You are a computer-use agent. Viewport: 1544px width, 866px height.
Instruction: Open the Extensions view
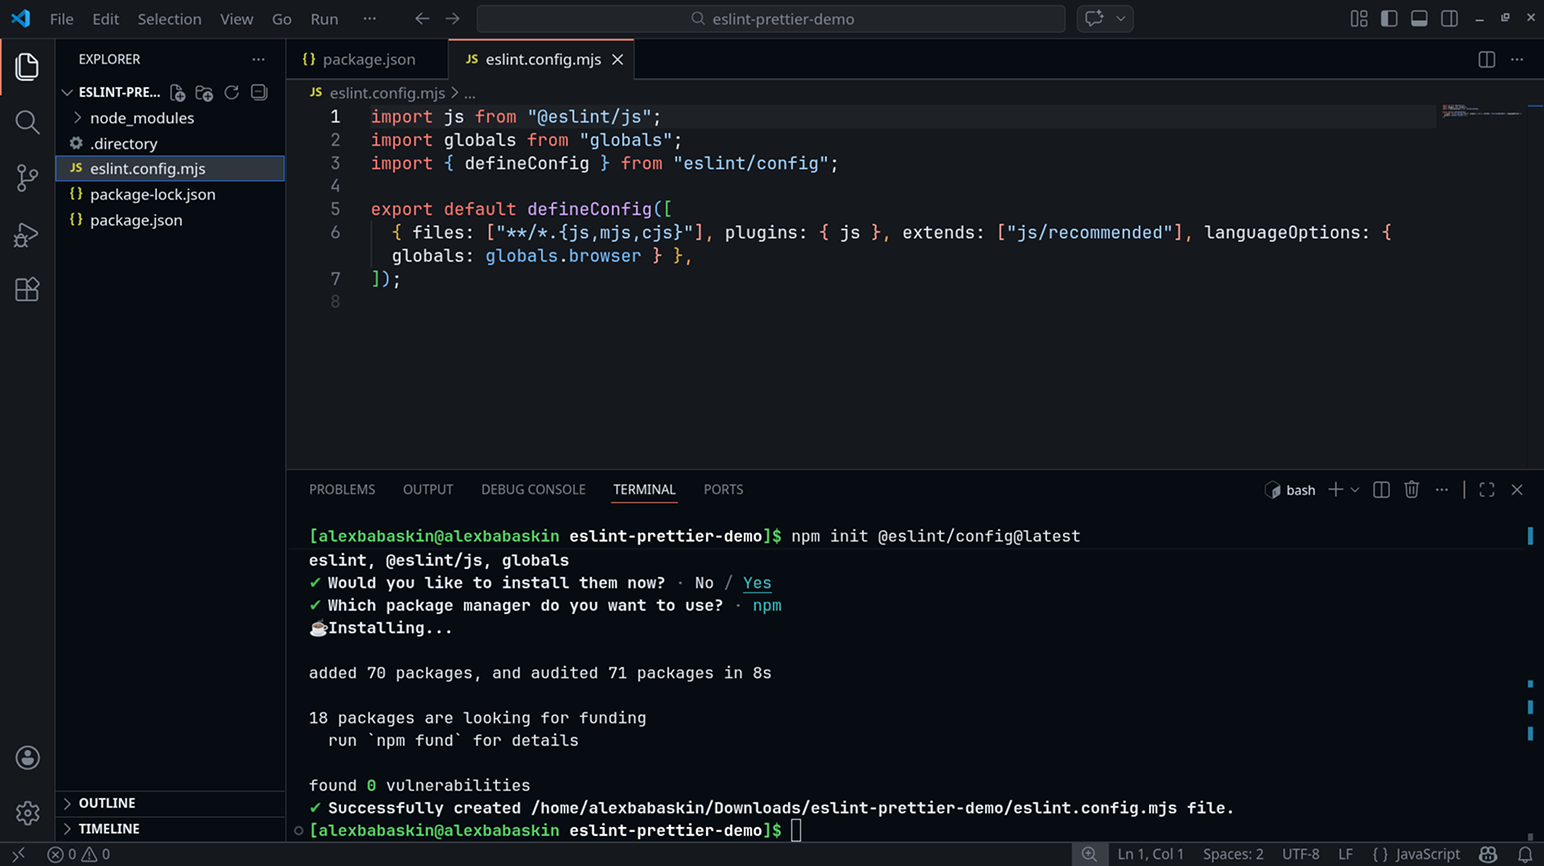click(x=27, y=290)
